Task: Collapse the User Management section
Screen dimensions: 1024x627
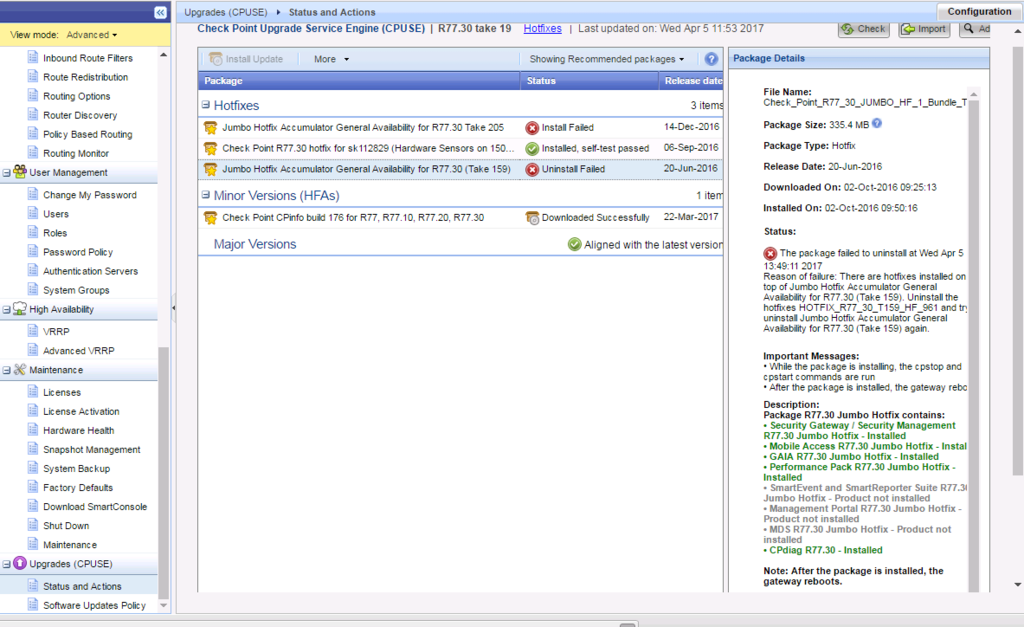Action: coord(7,172)
